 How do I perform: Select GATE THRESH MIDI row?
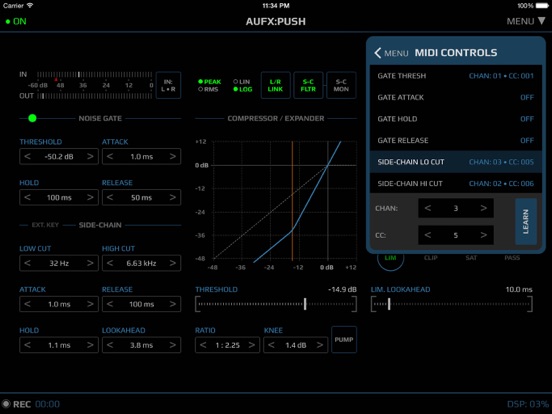456,76
